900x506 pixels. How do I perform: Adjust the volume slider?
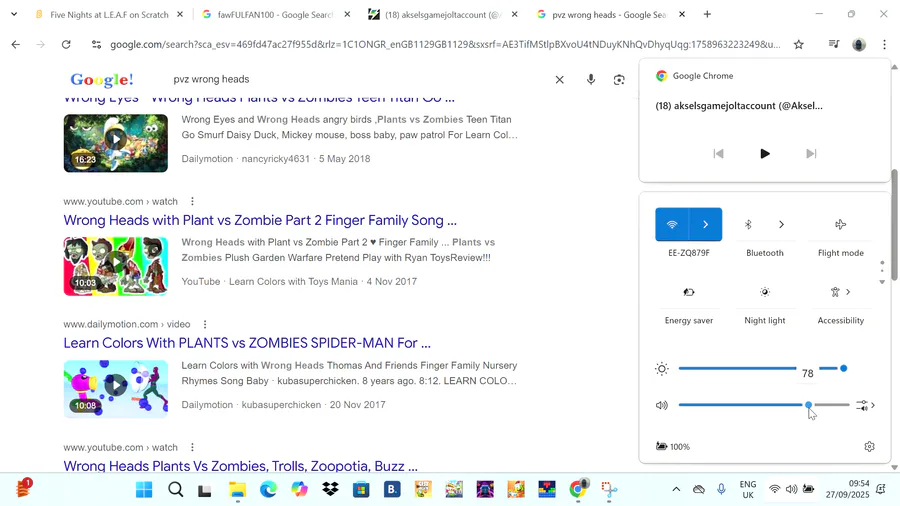coord(764,405)
